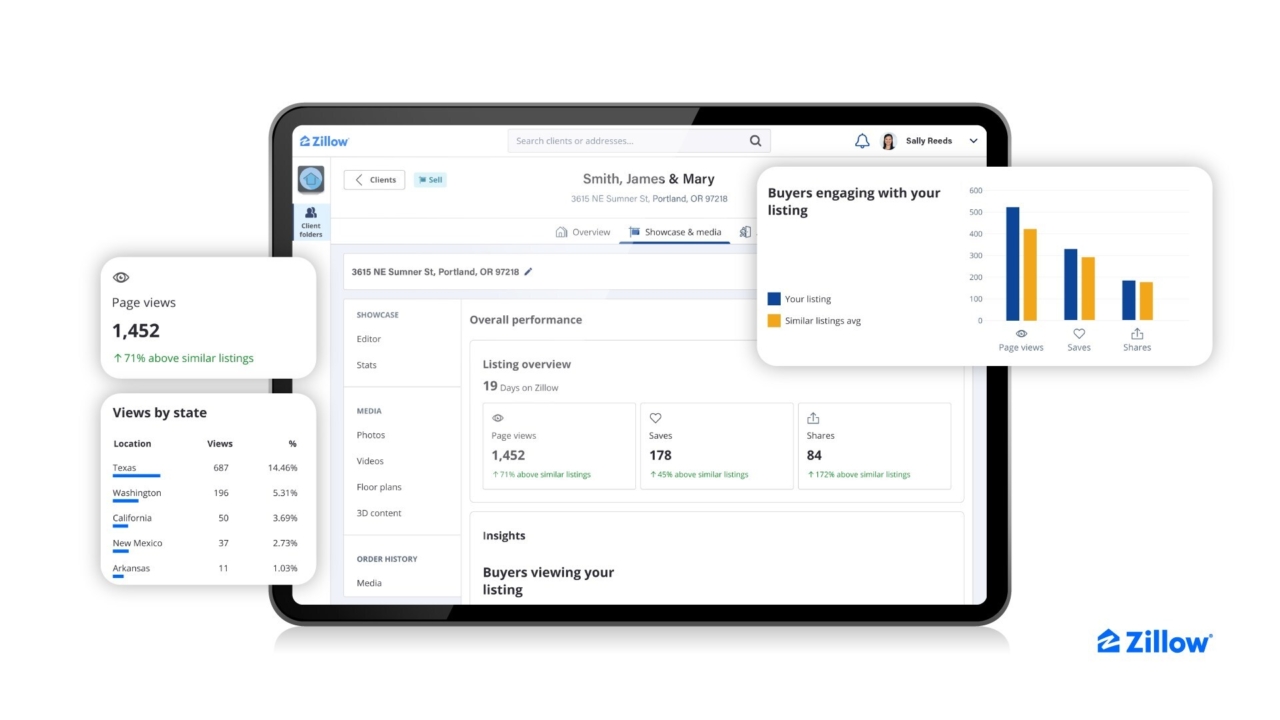This screenshot has height=720, width=1280.
Task: Click the Zillow logo in the header
Action: point(323,140)
